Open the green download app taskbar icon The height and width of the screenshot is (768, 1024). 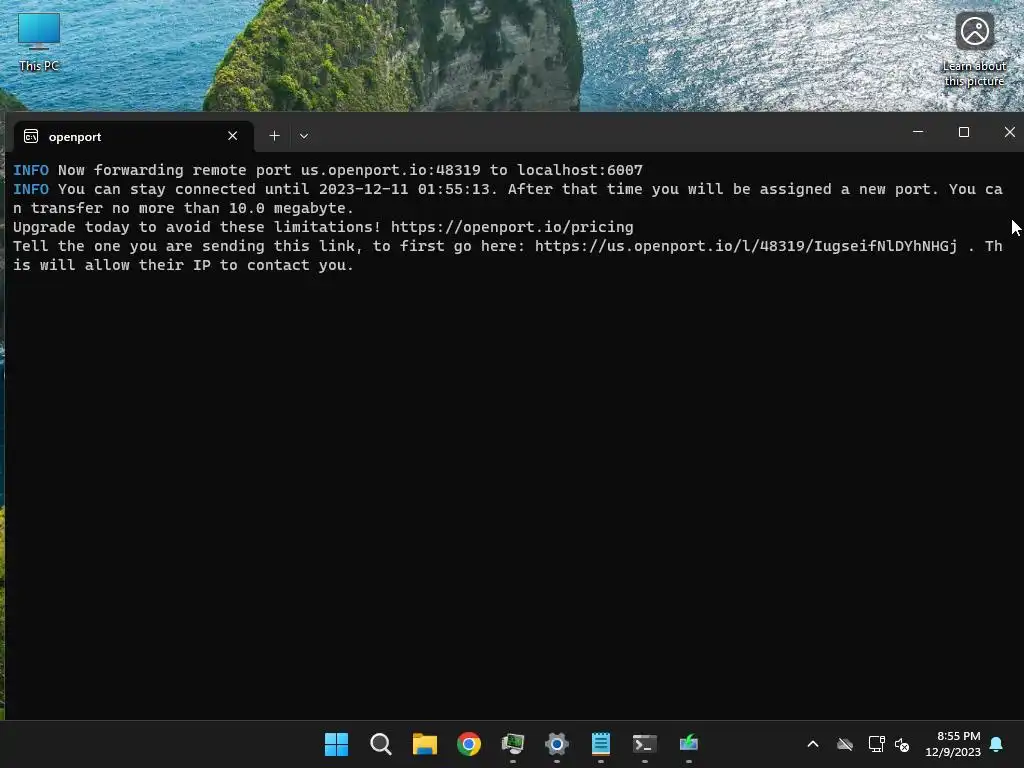click(x=688, y=744)
